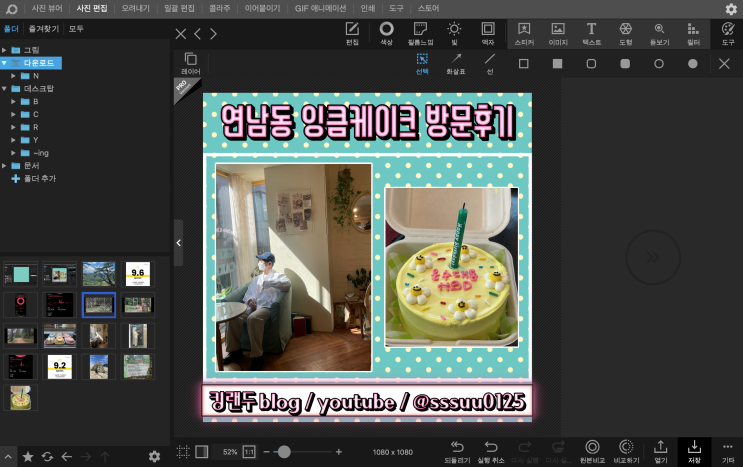The image size is (743, 467).
Task: Select the outlined rectangle shape
Action: [x=524, y=63]
